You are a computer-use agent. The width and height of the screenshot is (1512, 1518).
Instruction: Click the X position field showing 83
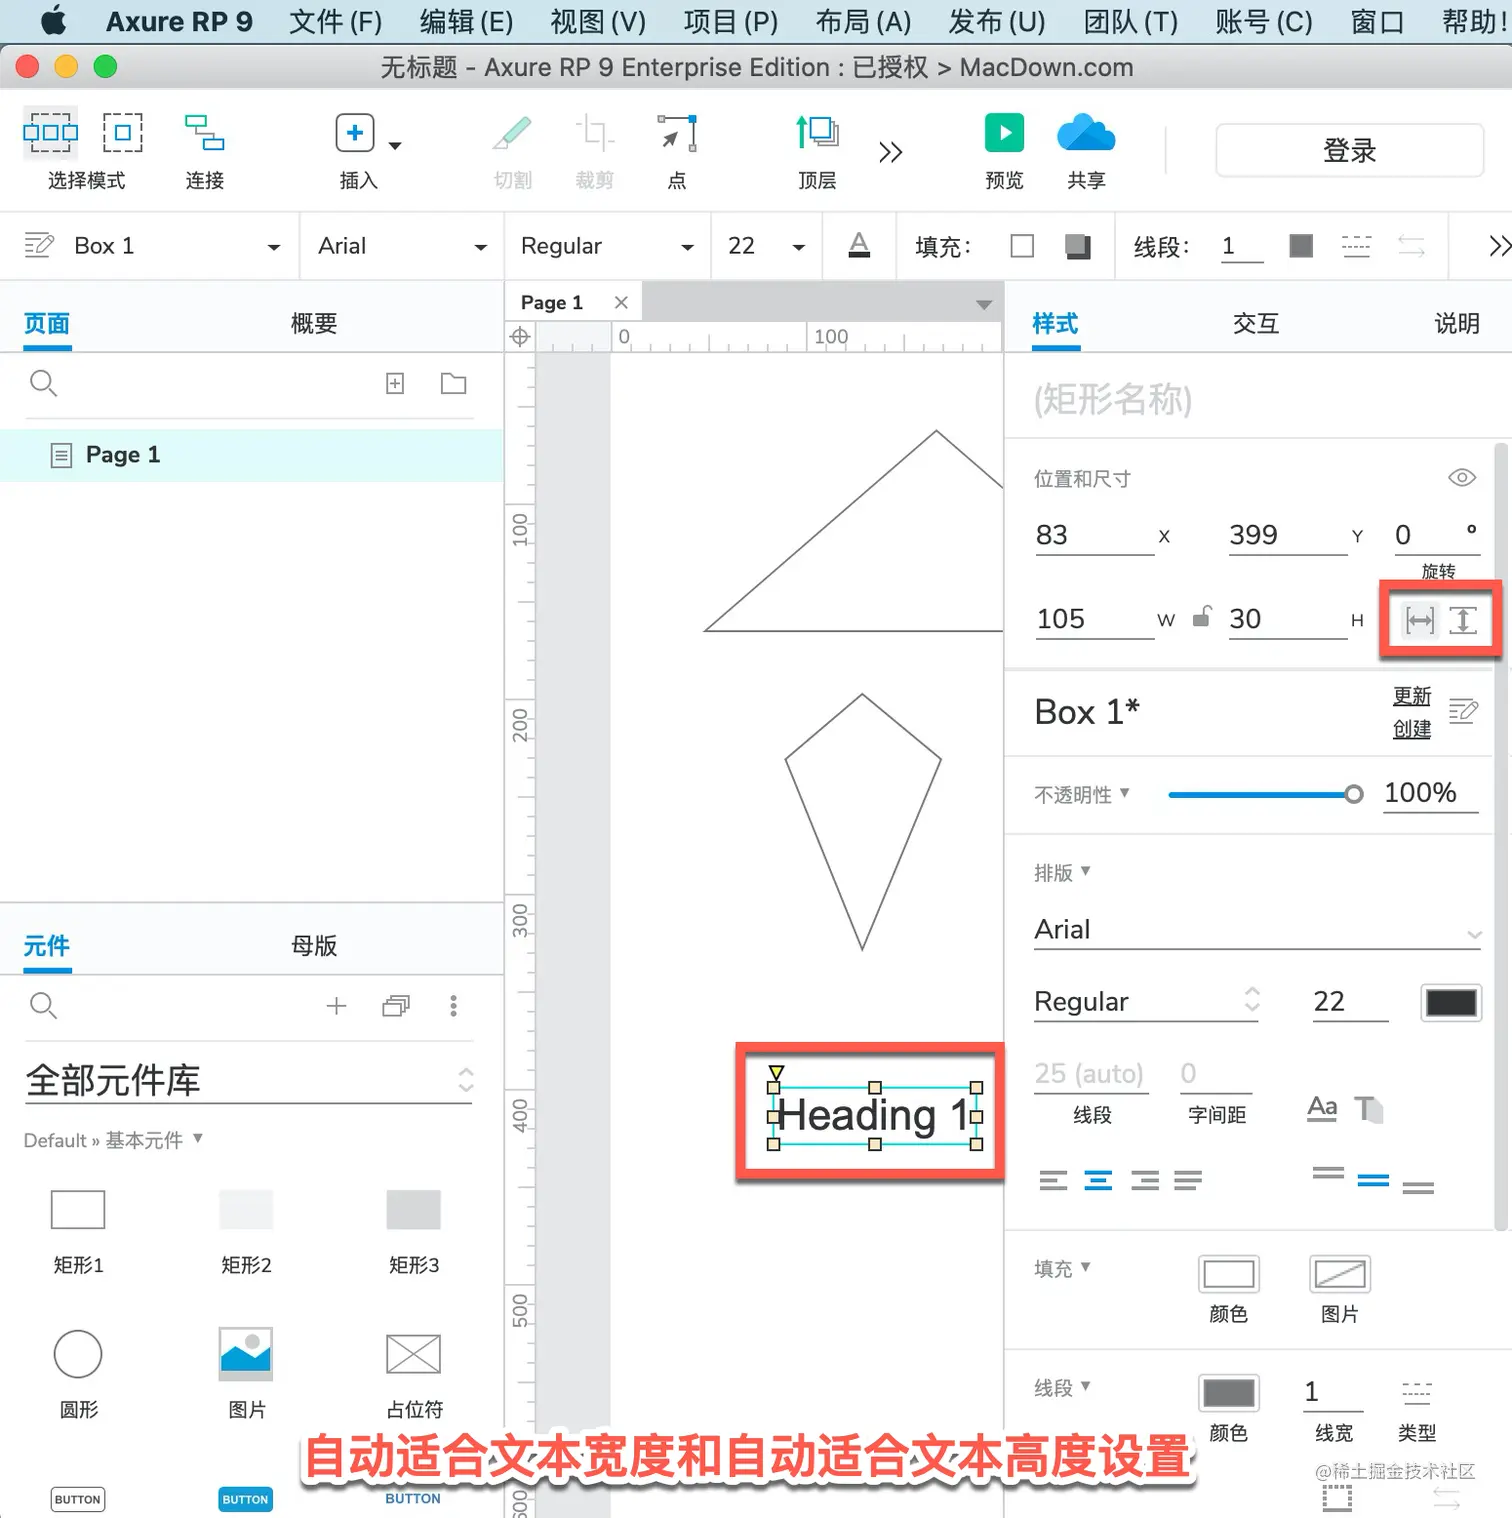(x=1094, y=535)
